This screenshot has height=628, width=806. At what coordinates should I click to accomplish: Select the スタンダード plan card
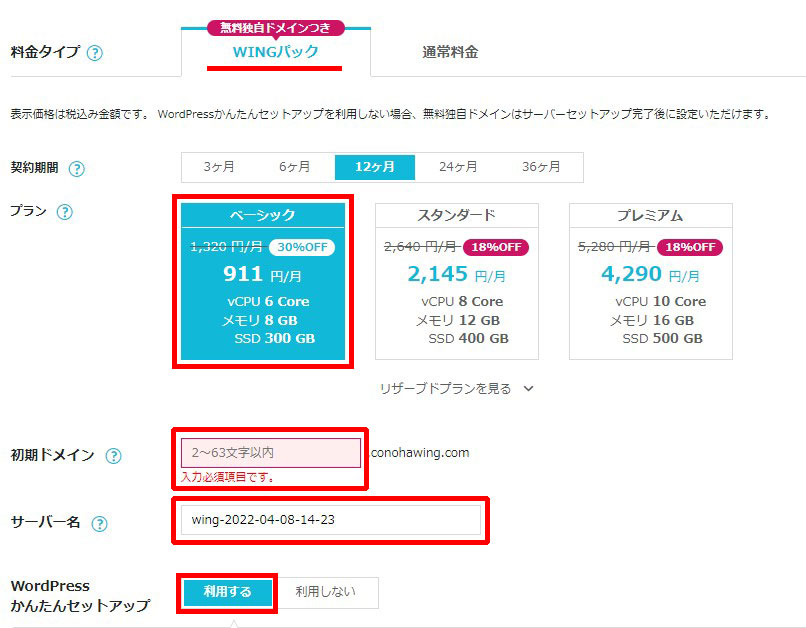click(457, 281)
